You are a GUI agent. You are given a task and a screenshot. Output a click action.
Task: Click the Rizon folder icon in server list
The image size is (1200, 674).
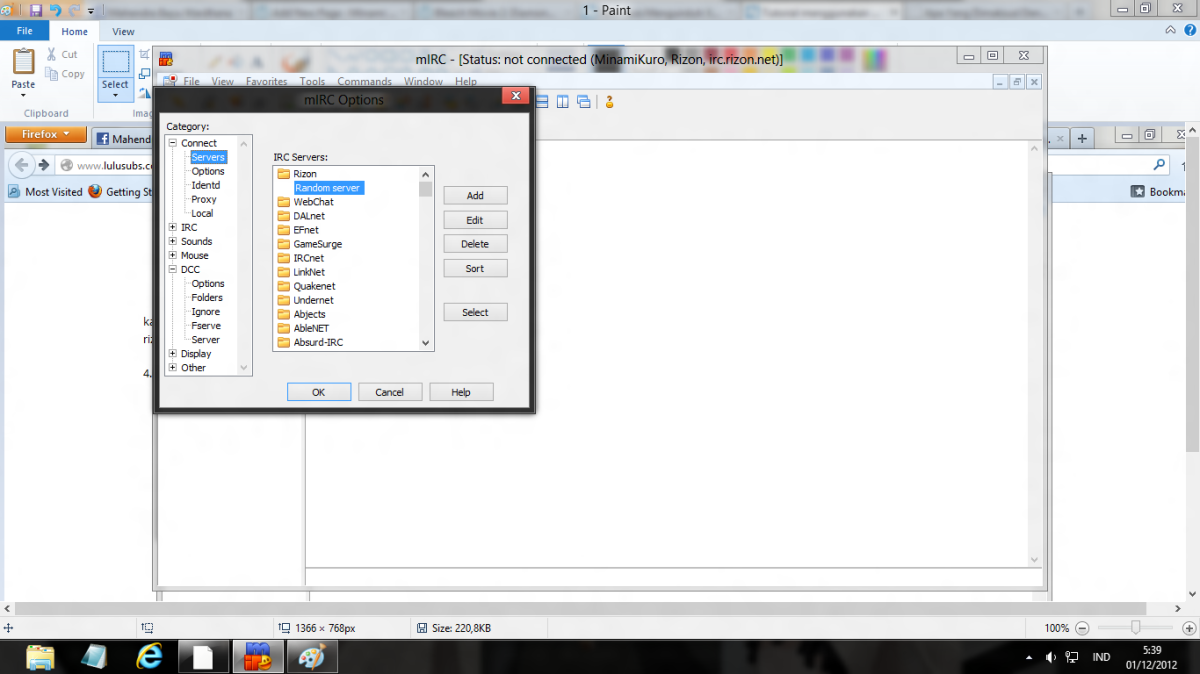pyautogui.click(x=284, y=174)
